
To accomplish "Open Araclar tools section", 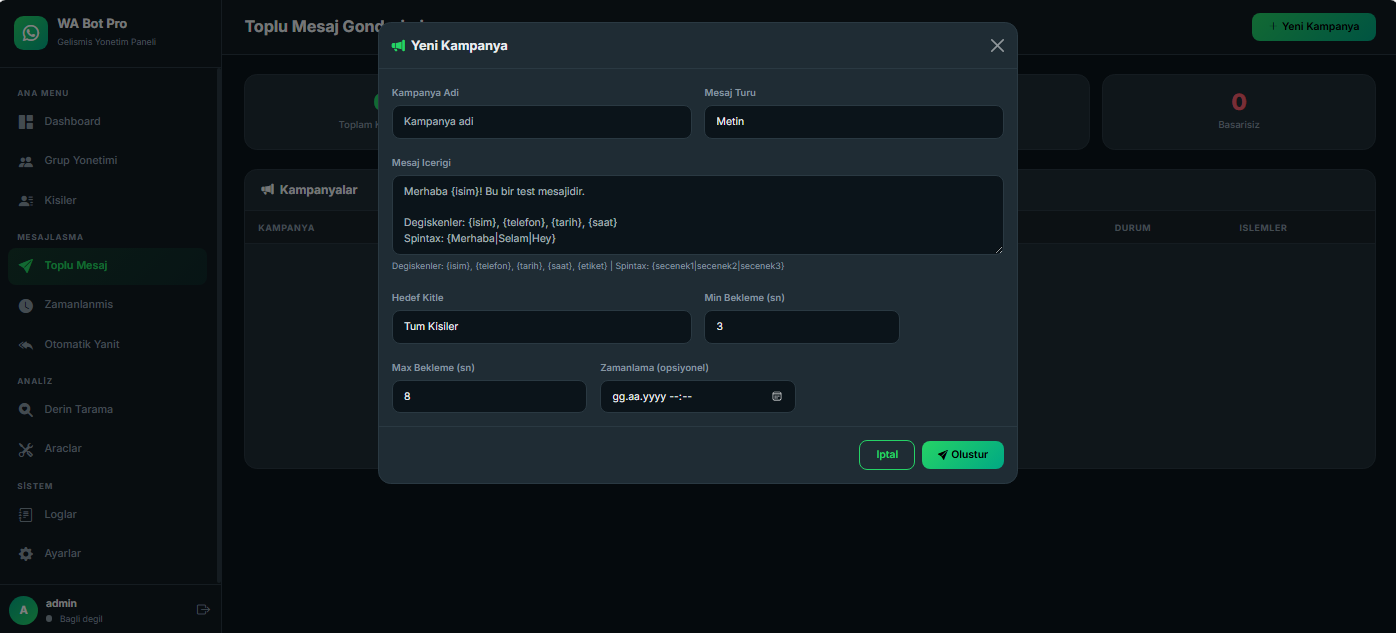I will point(62,449).
